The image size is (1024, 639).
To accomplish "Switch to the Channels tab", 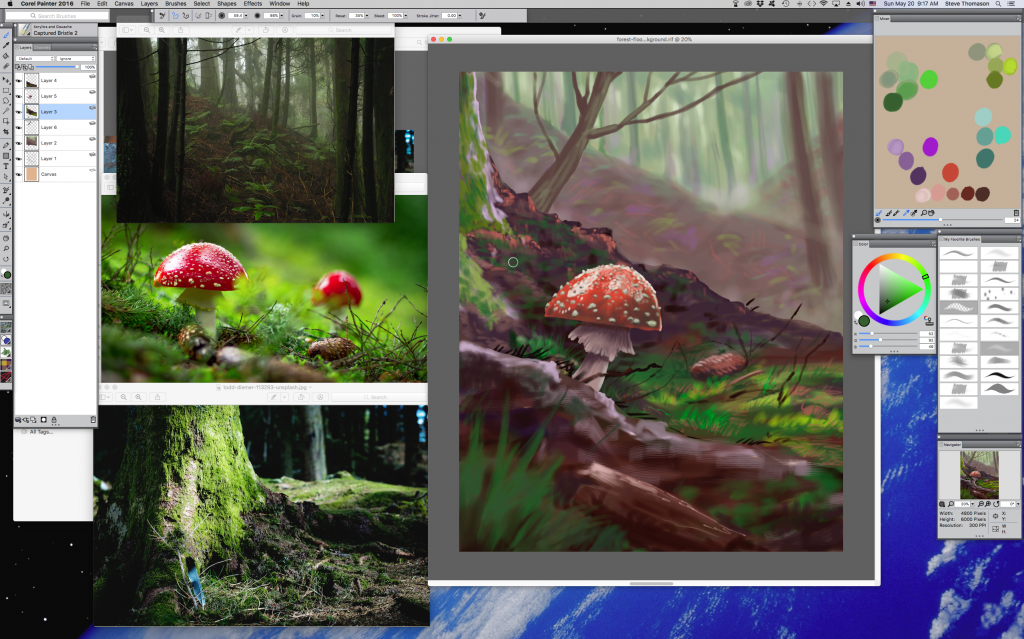I will pyautogui.click(x=42, y=47).
